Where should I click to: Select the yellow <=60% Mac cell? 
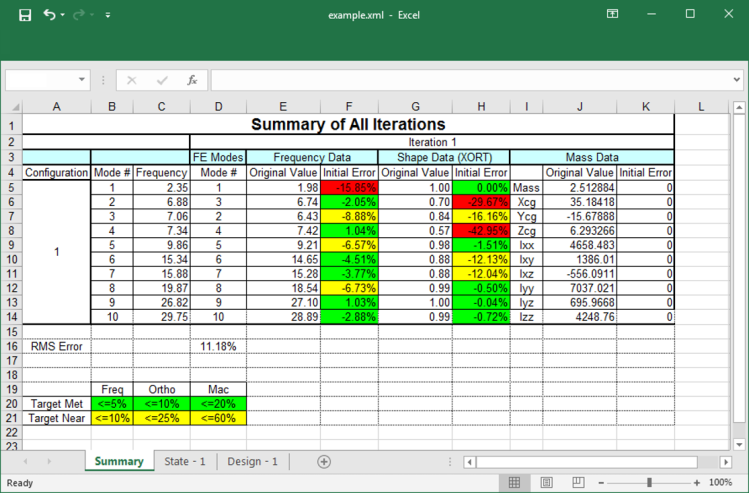pos(218,418)
